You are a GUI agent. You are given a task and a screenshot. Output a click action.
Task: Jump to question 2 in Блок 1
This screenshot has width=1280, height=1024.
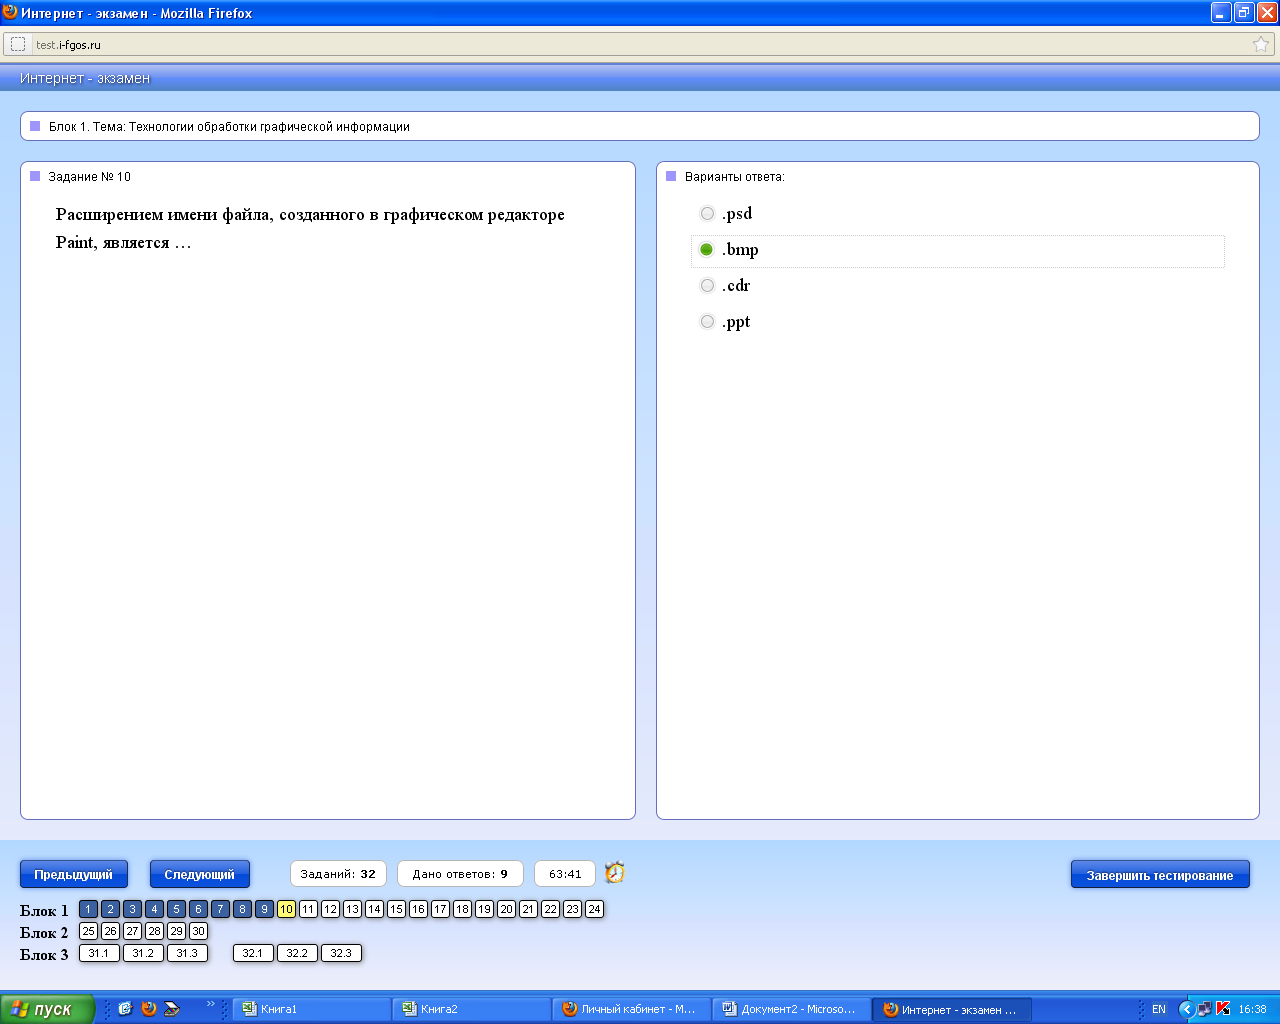tap(110, 909)
